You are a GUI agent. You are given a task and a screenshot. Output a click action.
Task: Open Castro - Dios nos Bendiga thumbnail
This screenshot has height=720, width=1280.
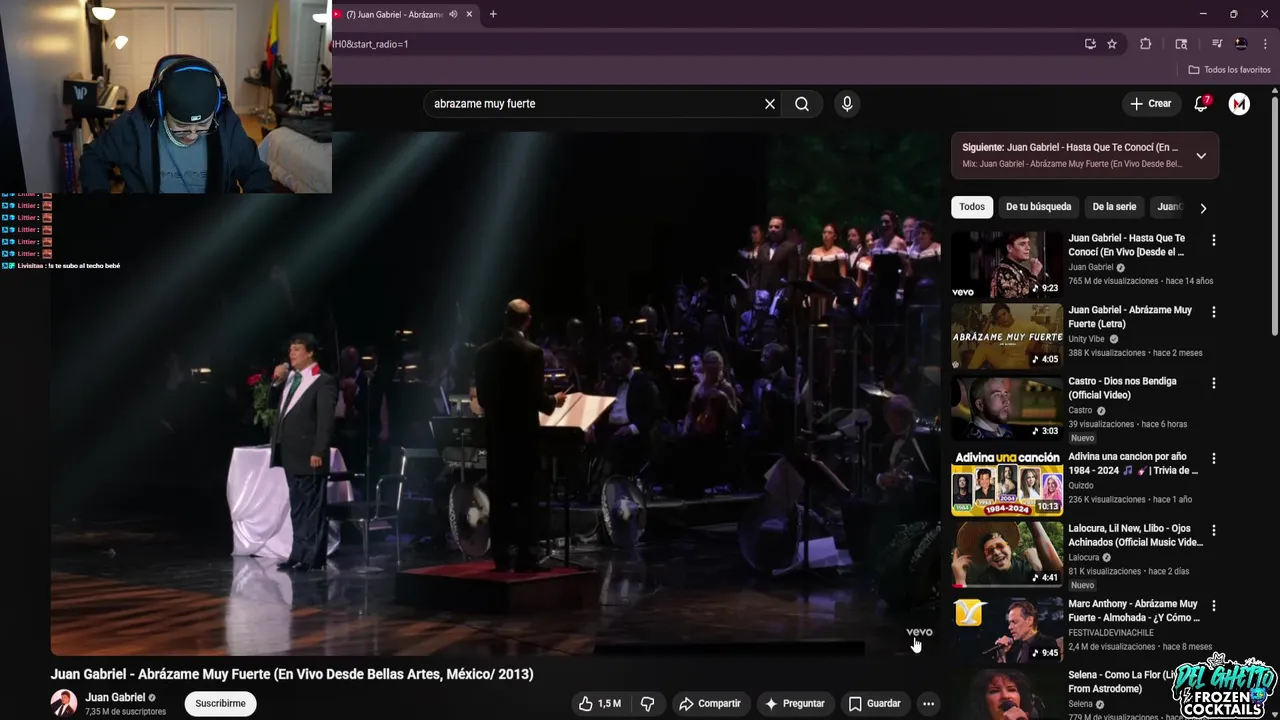tap(1007, 408)
